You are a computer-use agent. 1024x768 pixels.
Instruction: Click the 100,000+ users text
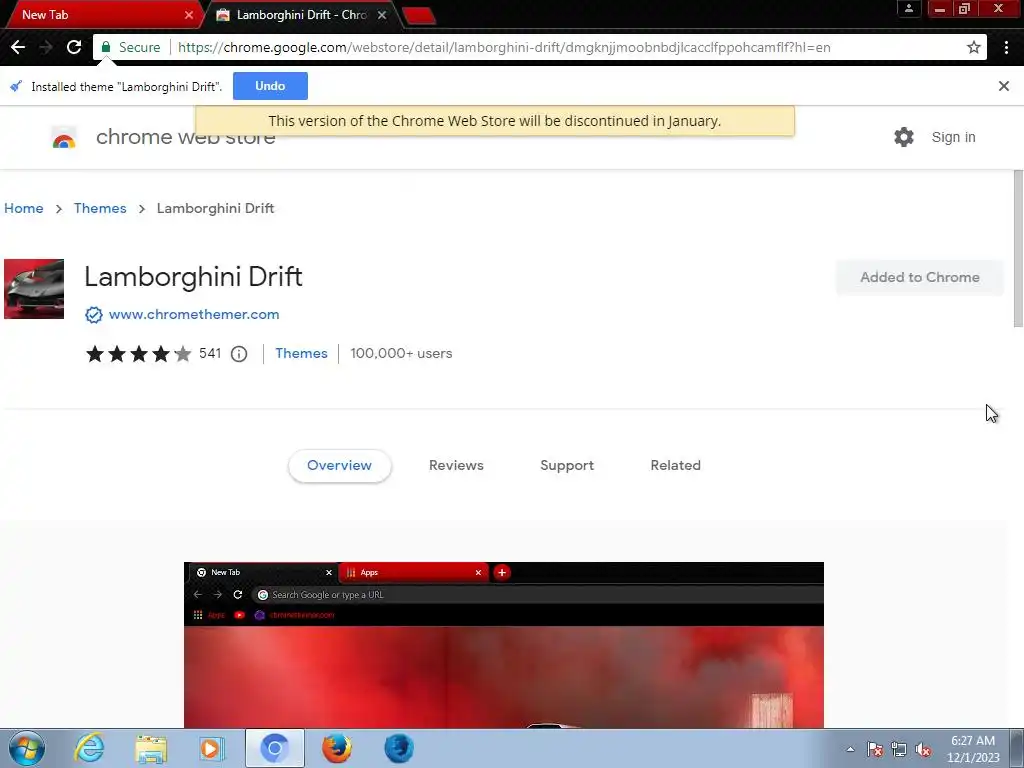click(x=401, y=353)
